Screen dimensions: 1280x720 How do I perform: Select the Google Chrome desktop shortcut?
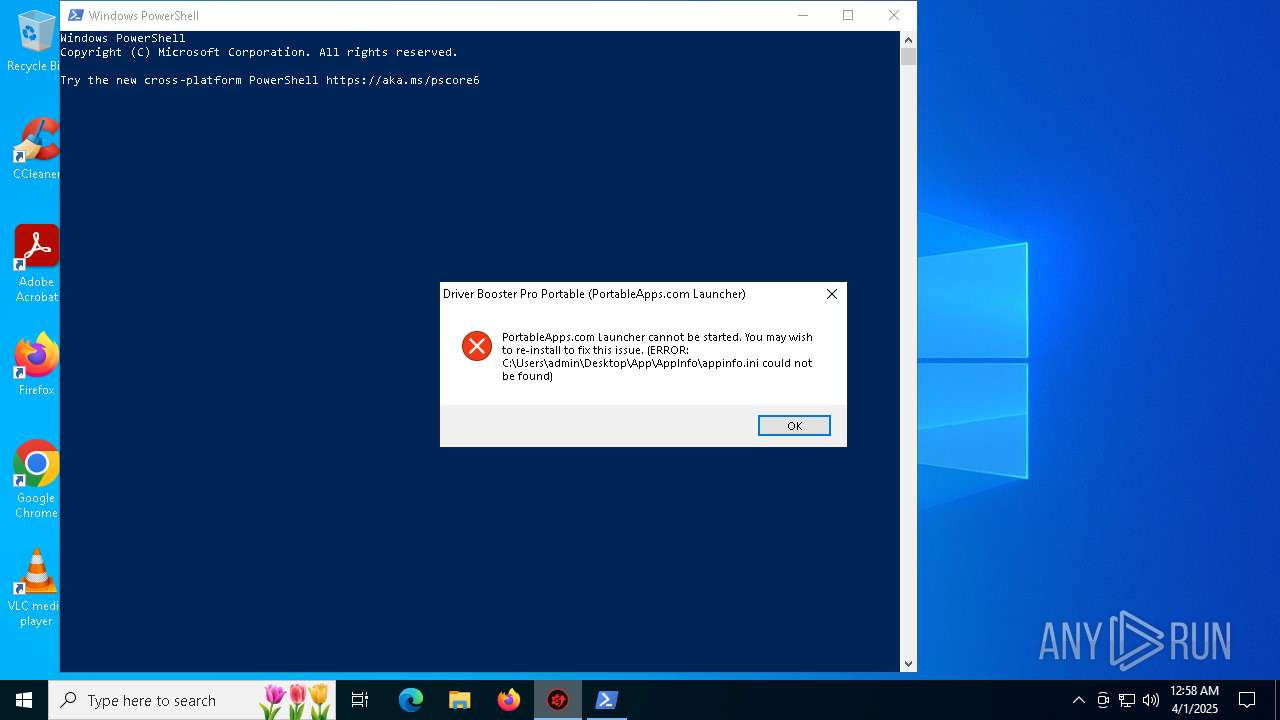(36, 480)
